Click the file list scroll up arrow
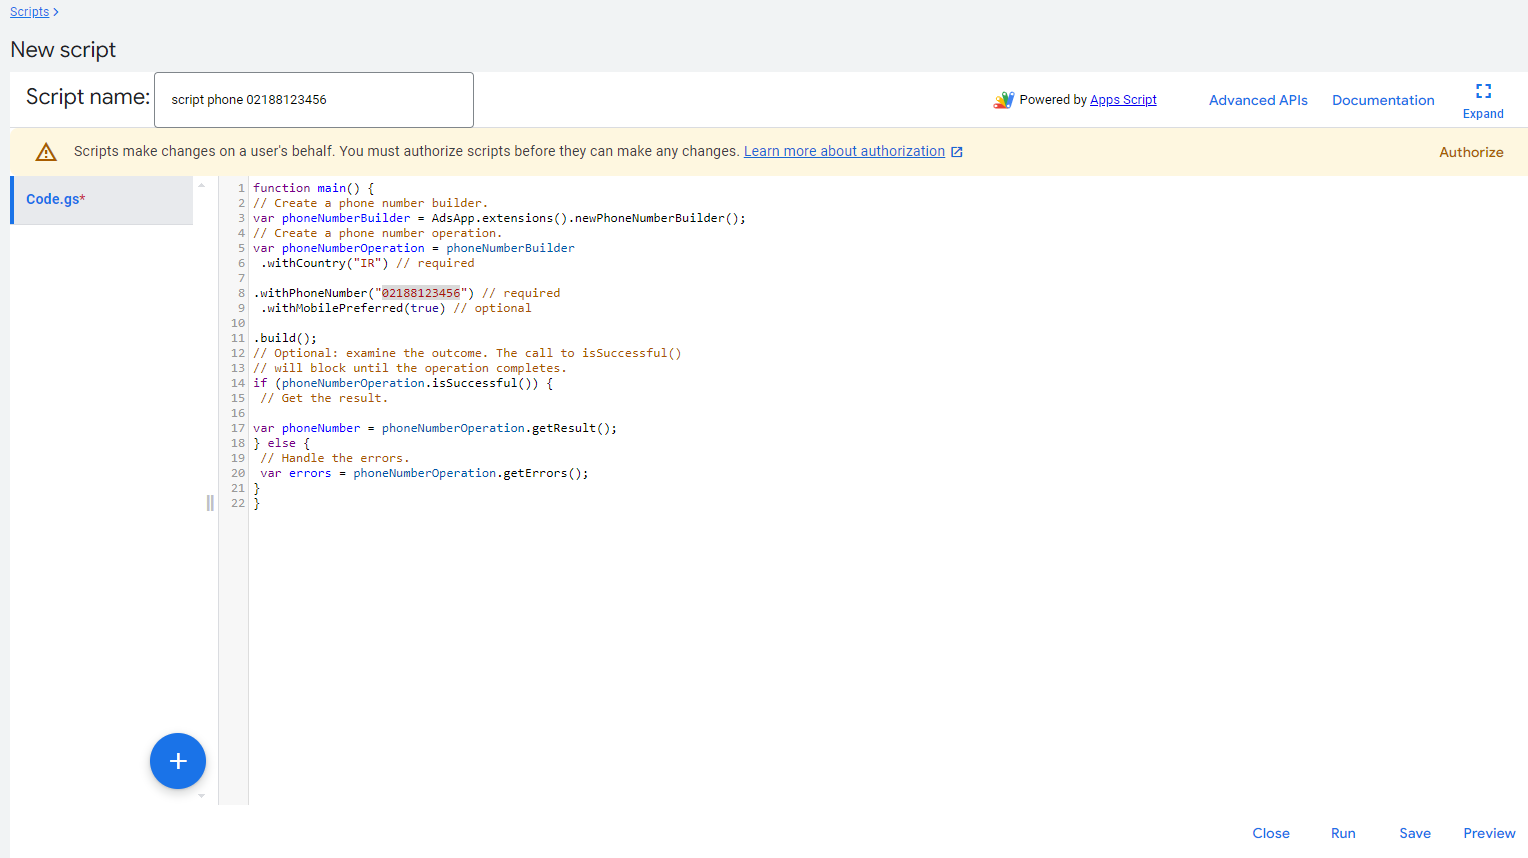This screenshot has height=858, width=1528. pyautogui.click(x=201, y=185)
